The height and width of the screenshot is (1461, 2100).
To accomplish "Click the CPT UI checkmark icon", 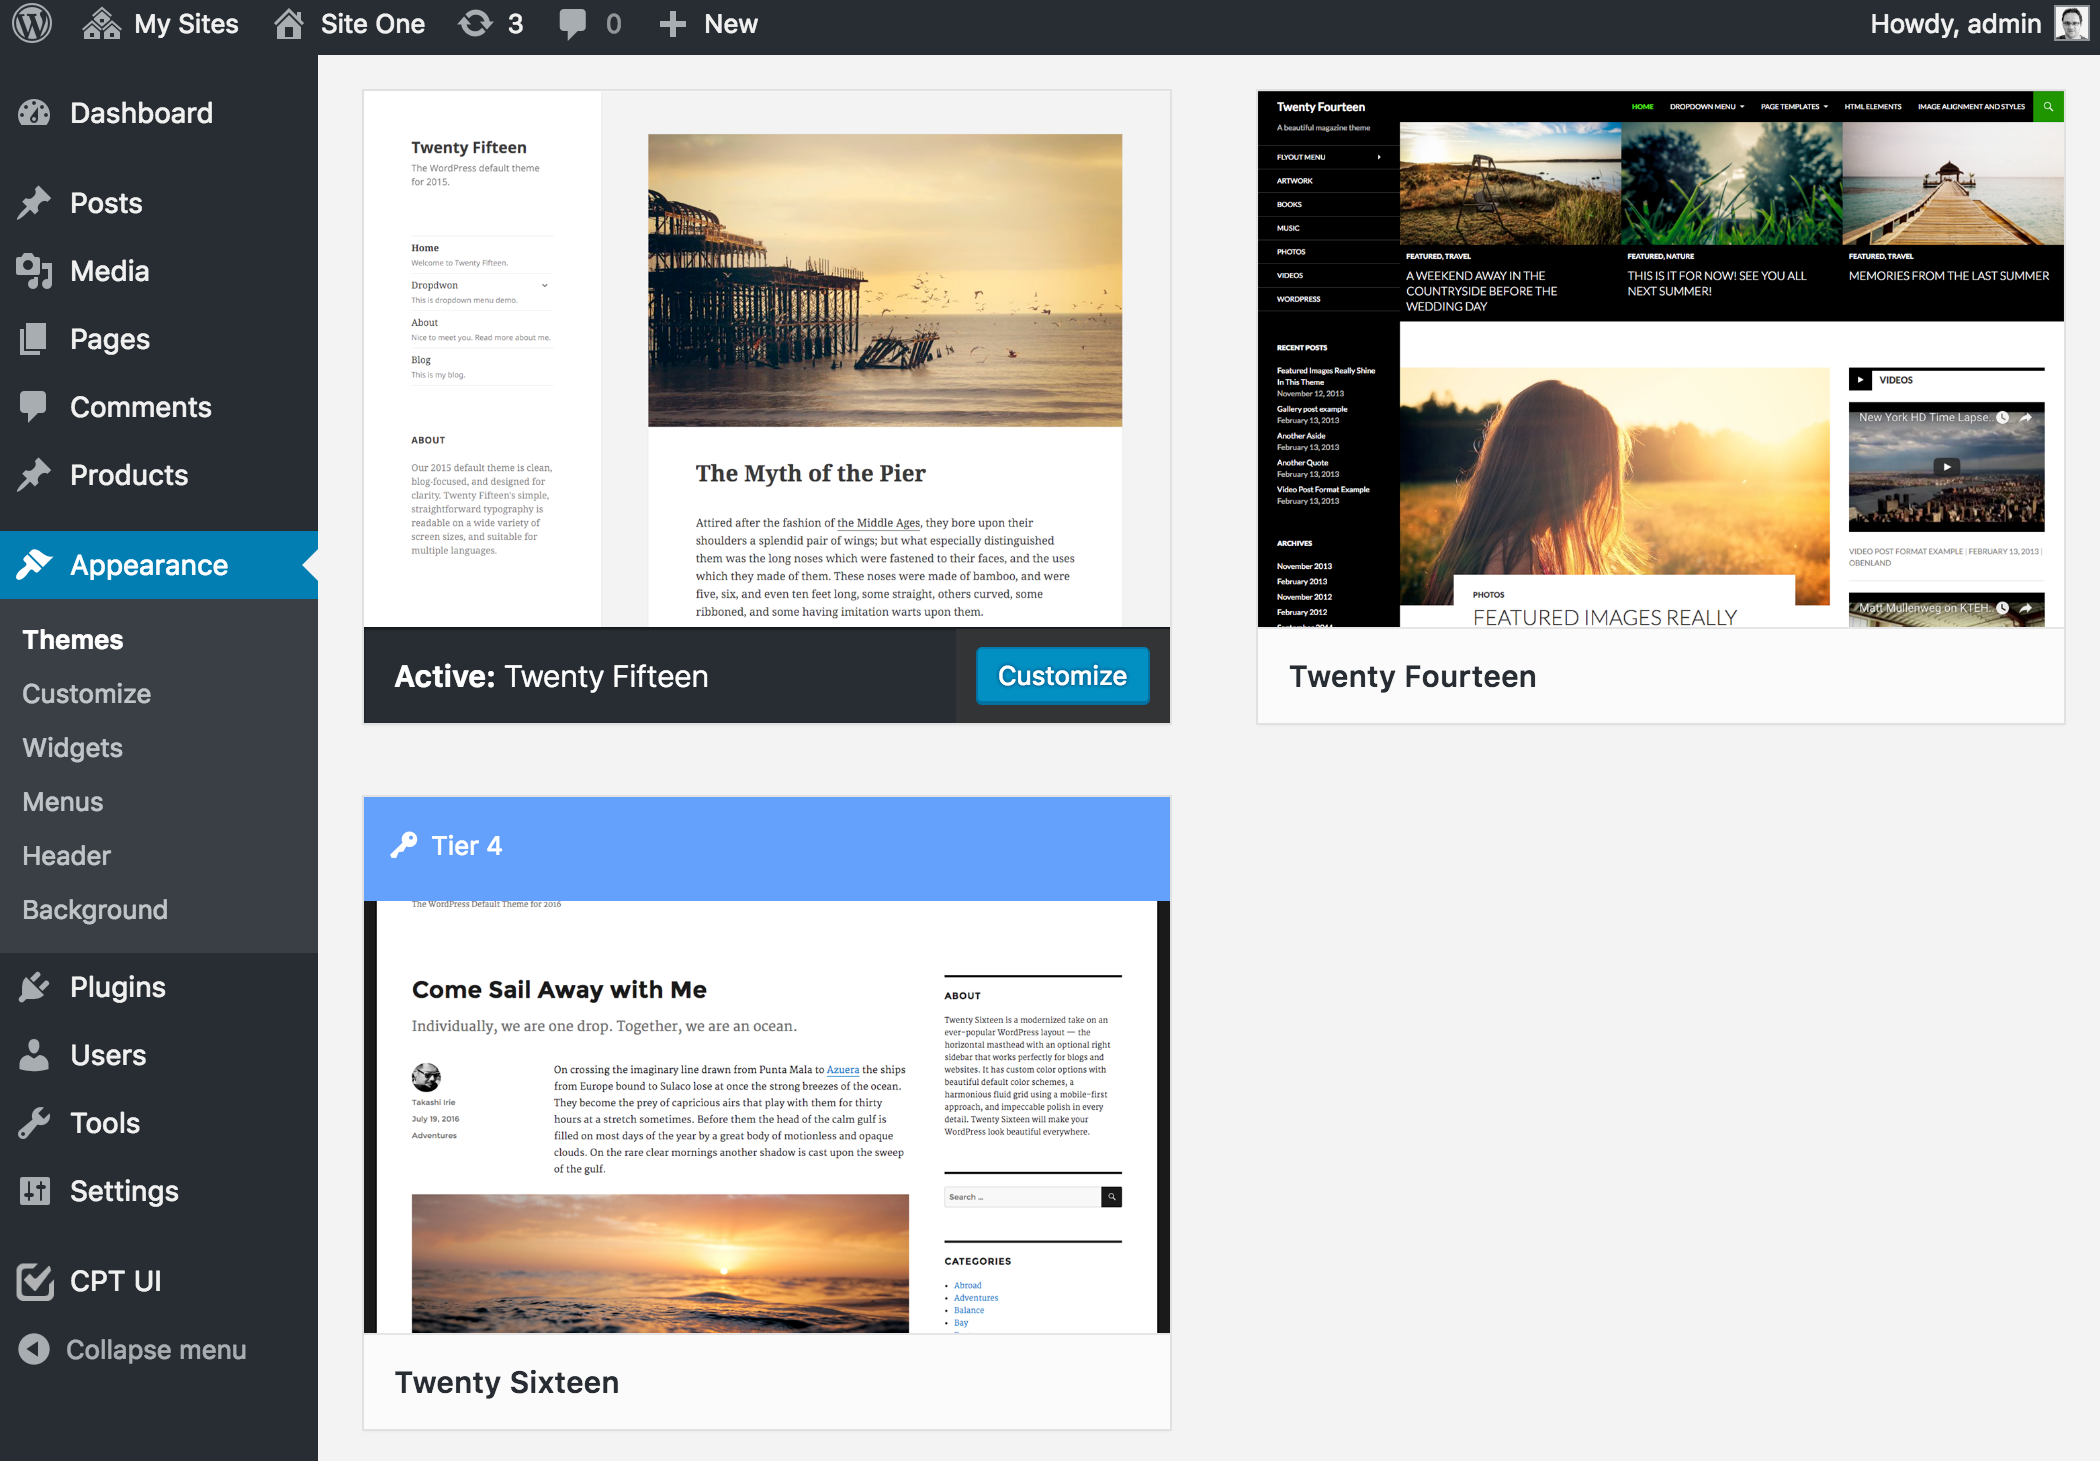I will coord(35,1280).
